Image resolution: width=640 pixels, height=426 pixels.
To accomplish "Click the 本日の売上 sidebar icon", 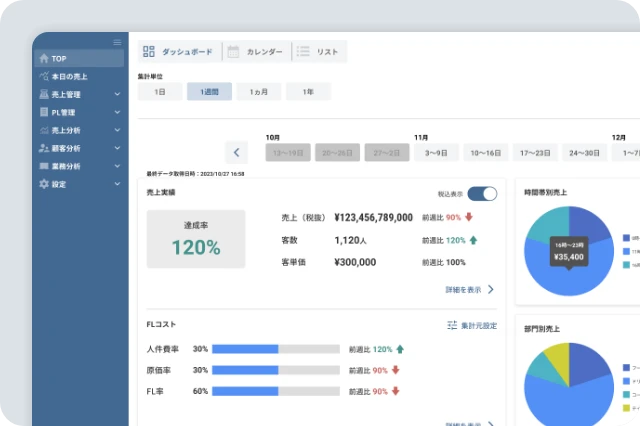I will (43, 76).
